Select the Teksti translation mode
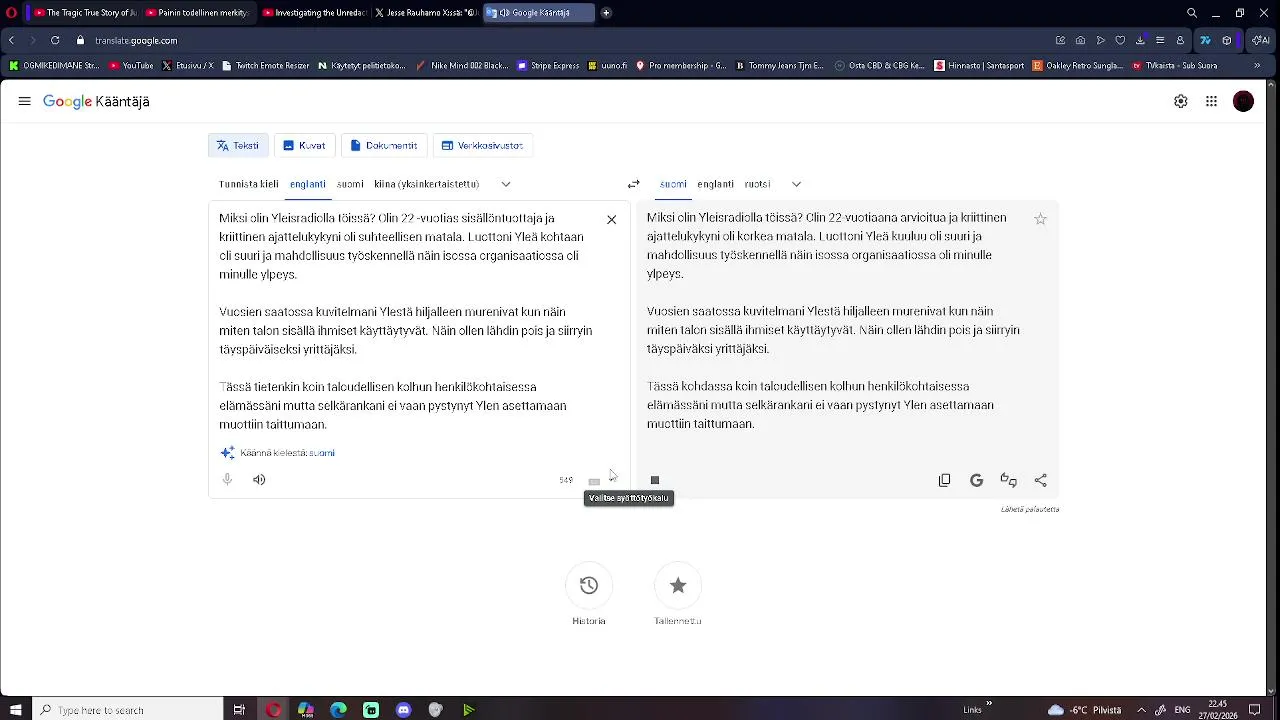The image size is (1280, 720). [238, 145]
